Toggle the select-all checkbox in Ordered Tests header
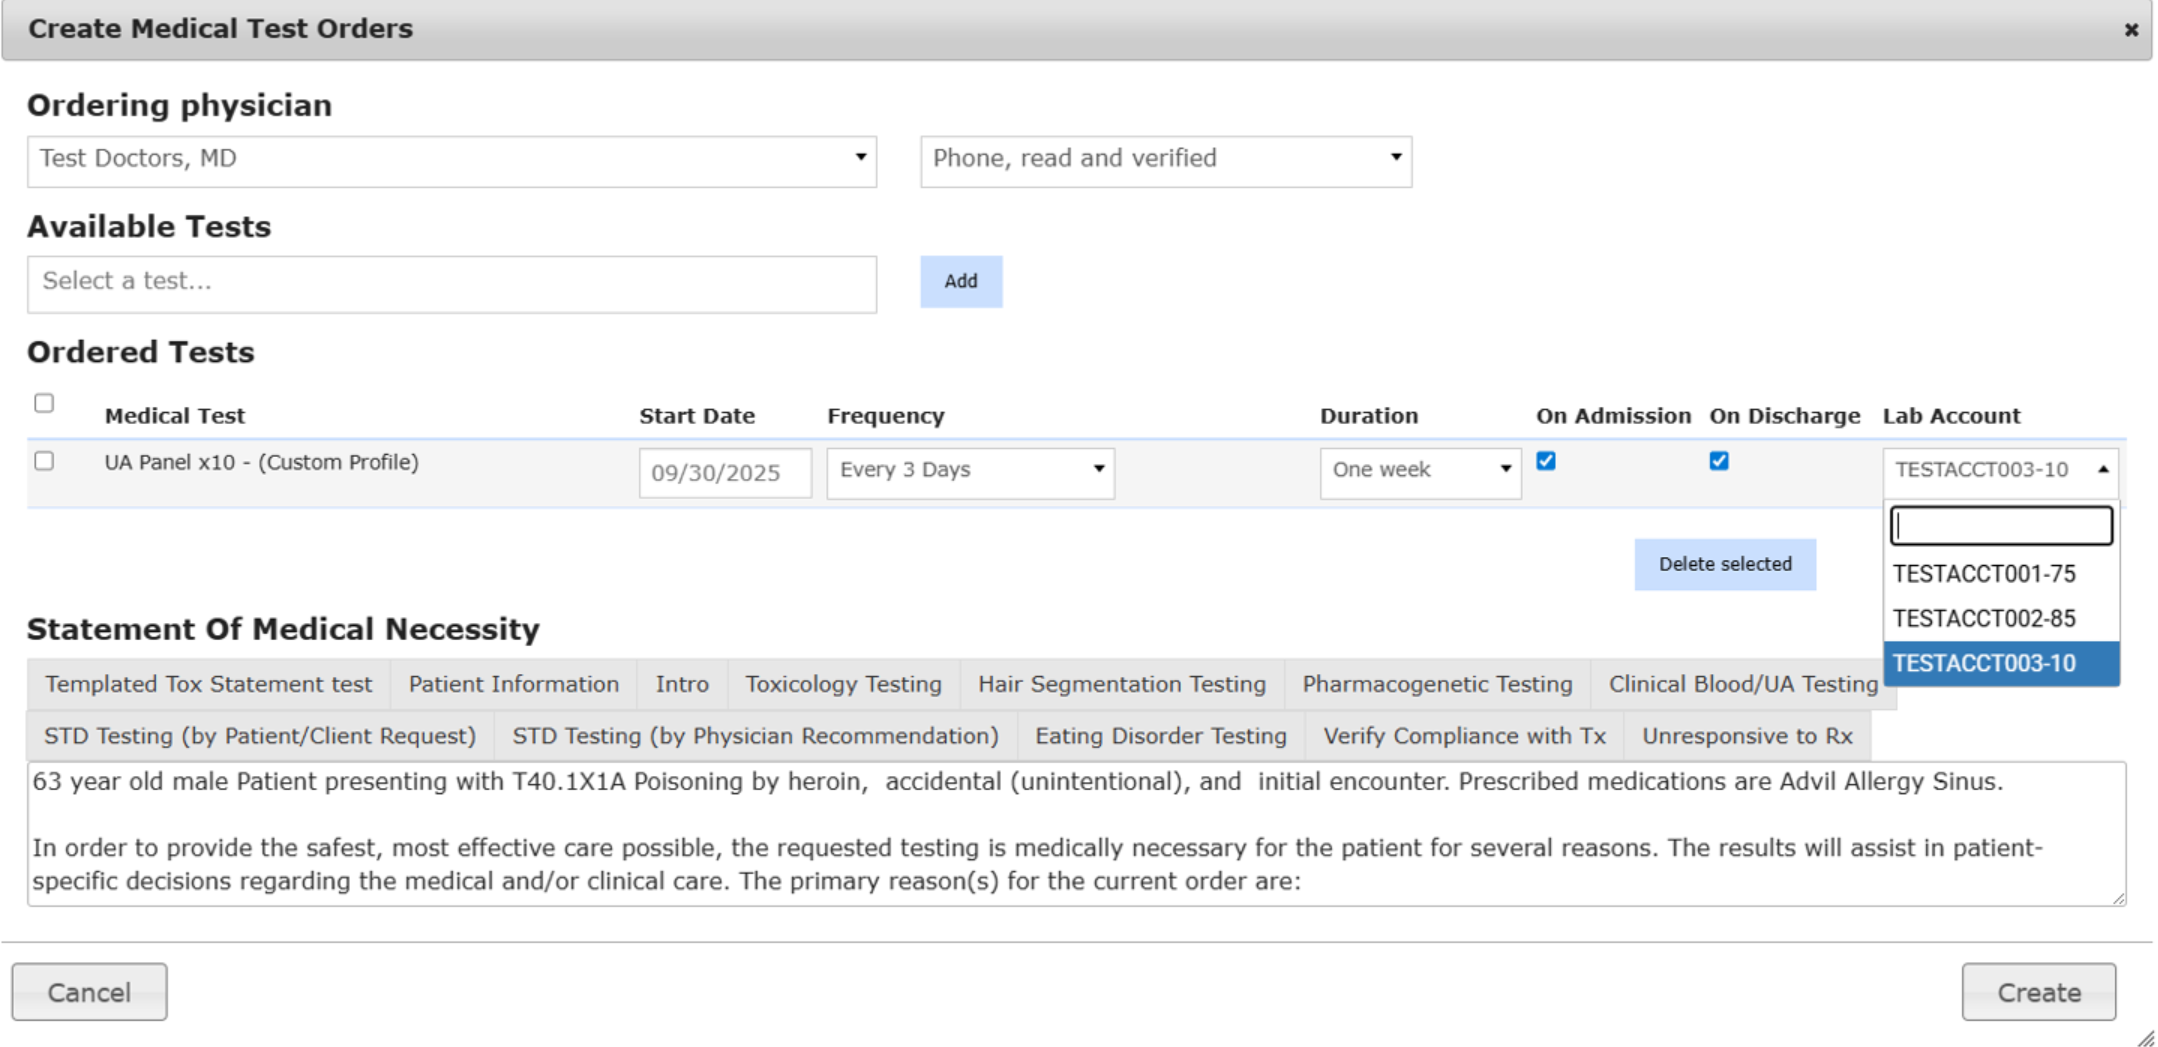The width and height of the screenshot is (2158, 1047). [44, 403]
